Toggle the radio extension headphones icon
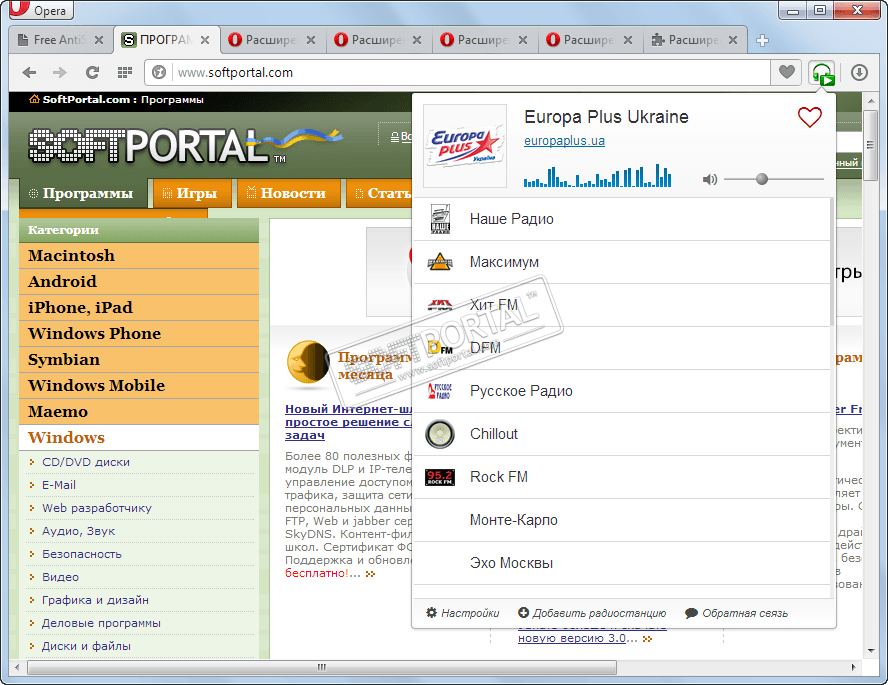 coord(822,73)
